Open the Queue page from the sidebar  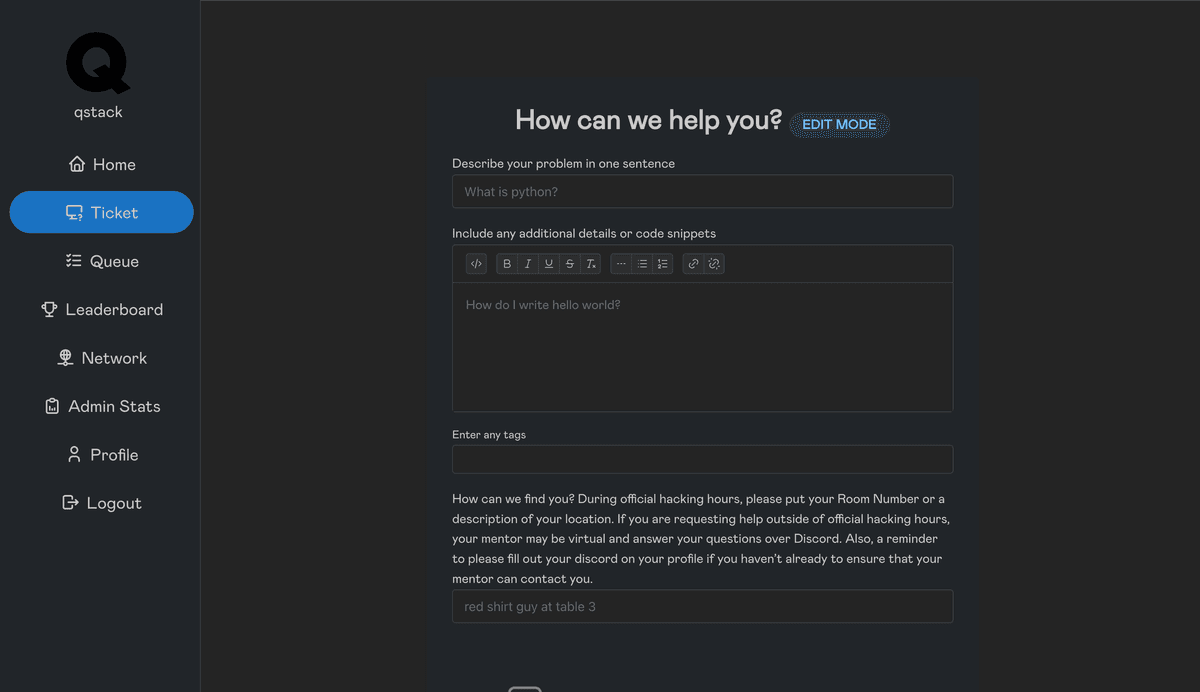(101, 262)
